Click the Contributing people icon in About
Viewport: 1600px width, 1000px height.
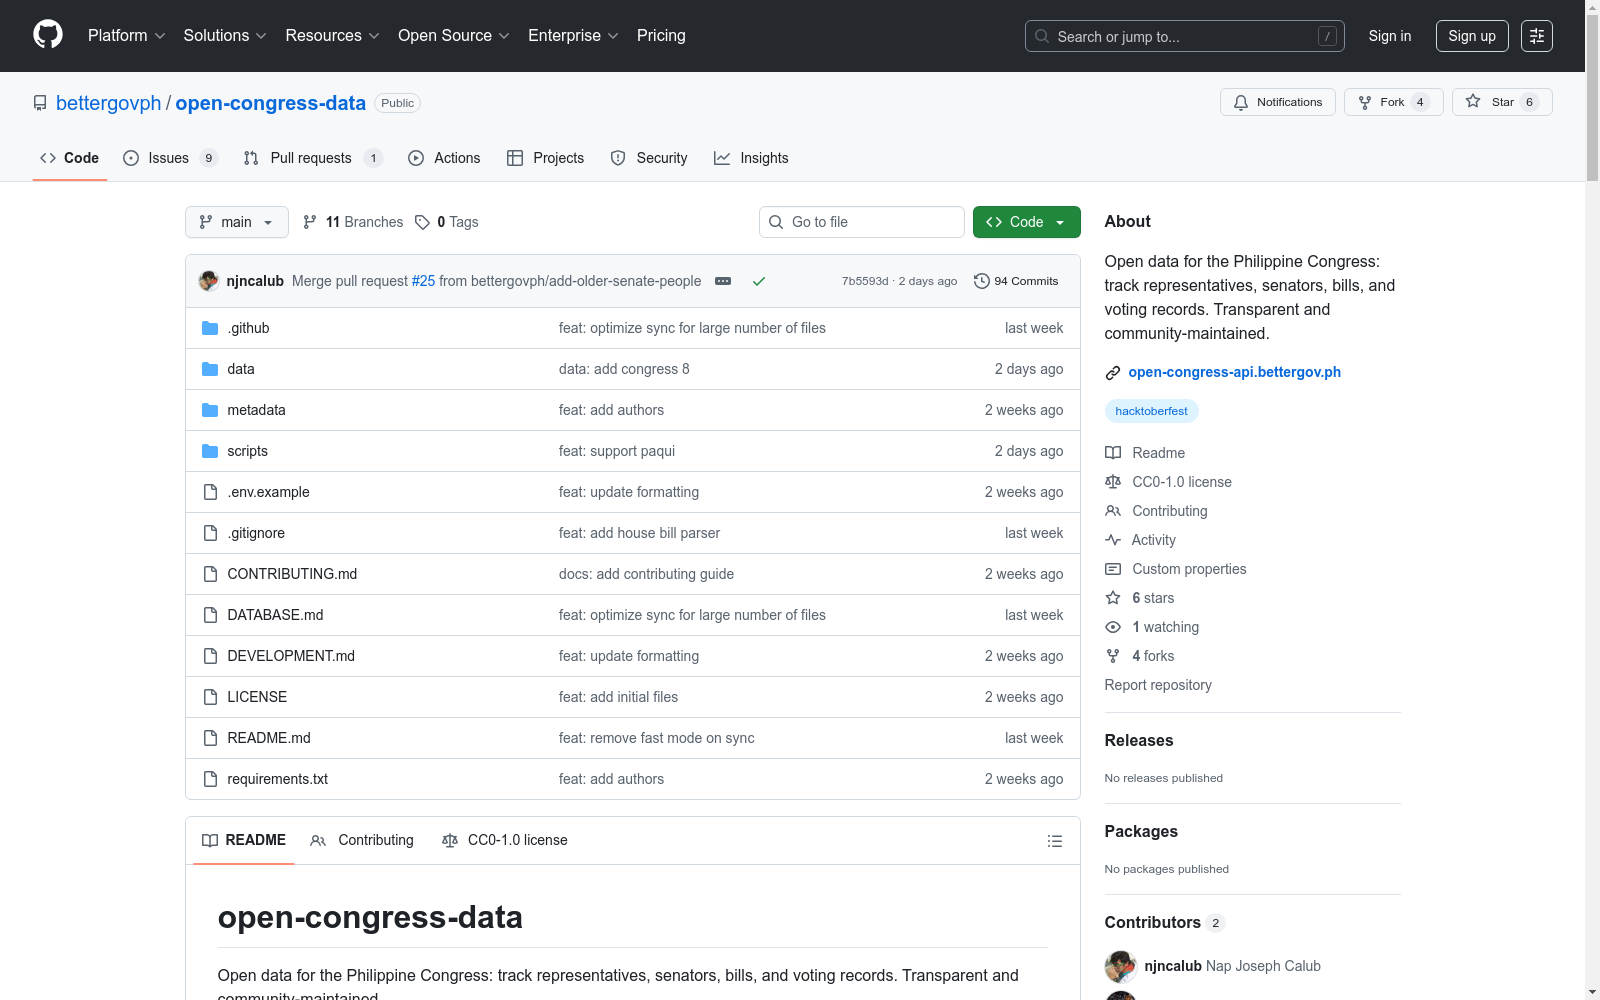point(1113,511)
